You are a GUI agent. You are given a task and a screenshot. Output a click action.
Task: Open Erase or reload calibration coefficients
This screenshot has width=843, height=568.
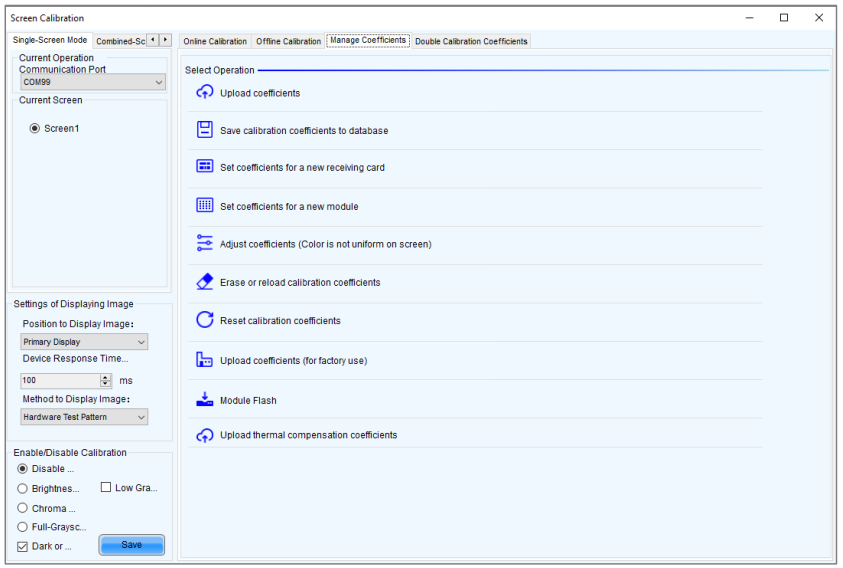pyautogui.click(x=300, y=282)
